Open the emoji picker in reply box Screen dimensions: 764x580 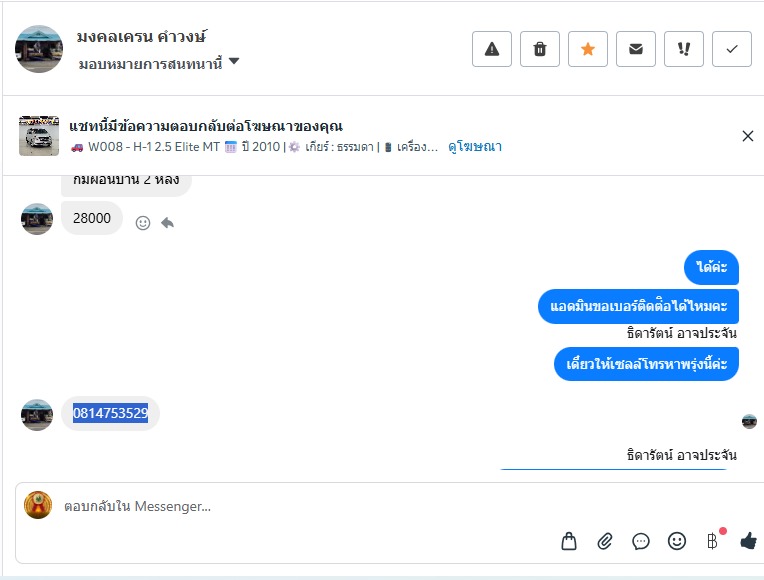[x=677, y=541]
